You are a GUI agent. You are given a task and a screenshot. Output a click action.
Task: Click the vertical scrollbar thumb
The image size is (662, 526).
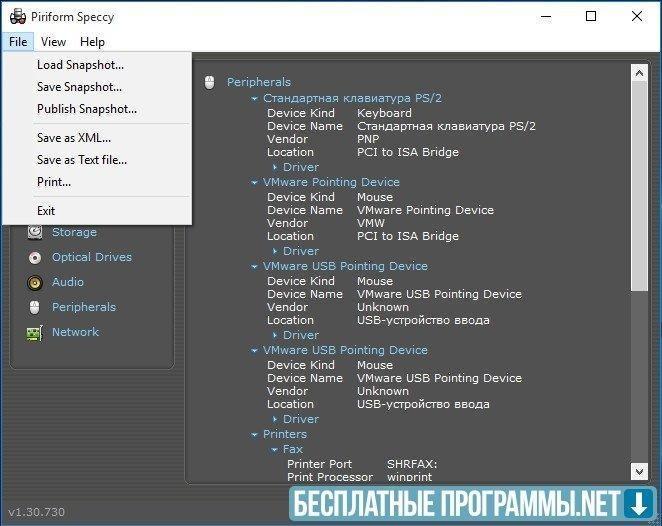click(639, 186)
